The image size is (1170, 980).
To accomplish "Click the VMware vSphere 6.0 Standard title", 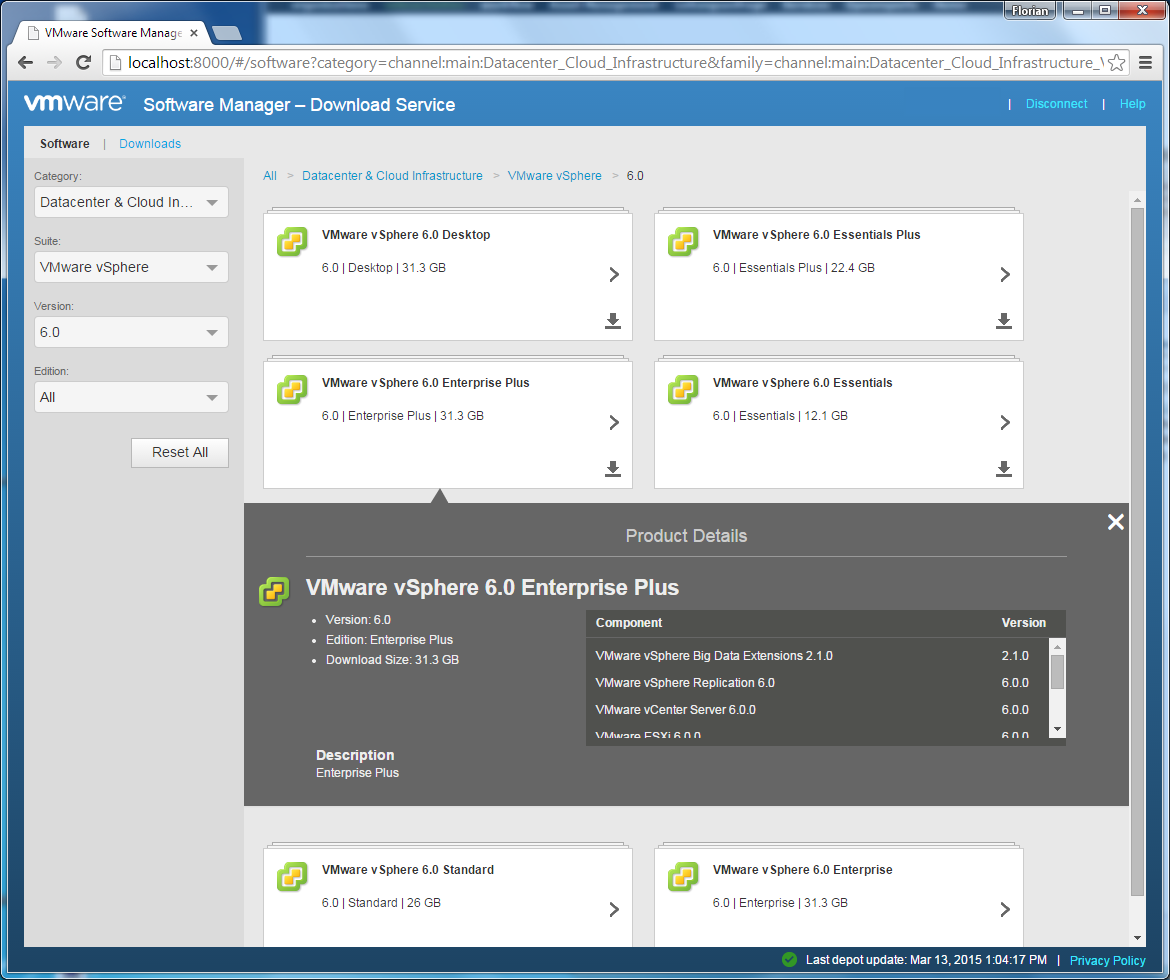I will point(407,870).
